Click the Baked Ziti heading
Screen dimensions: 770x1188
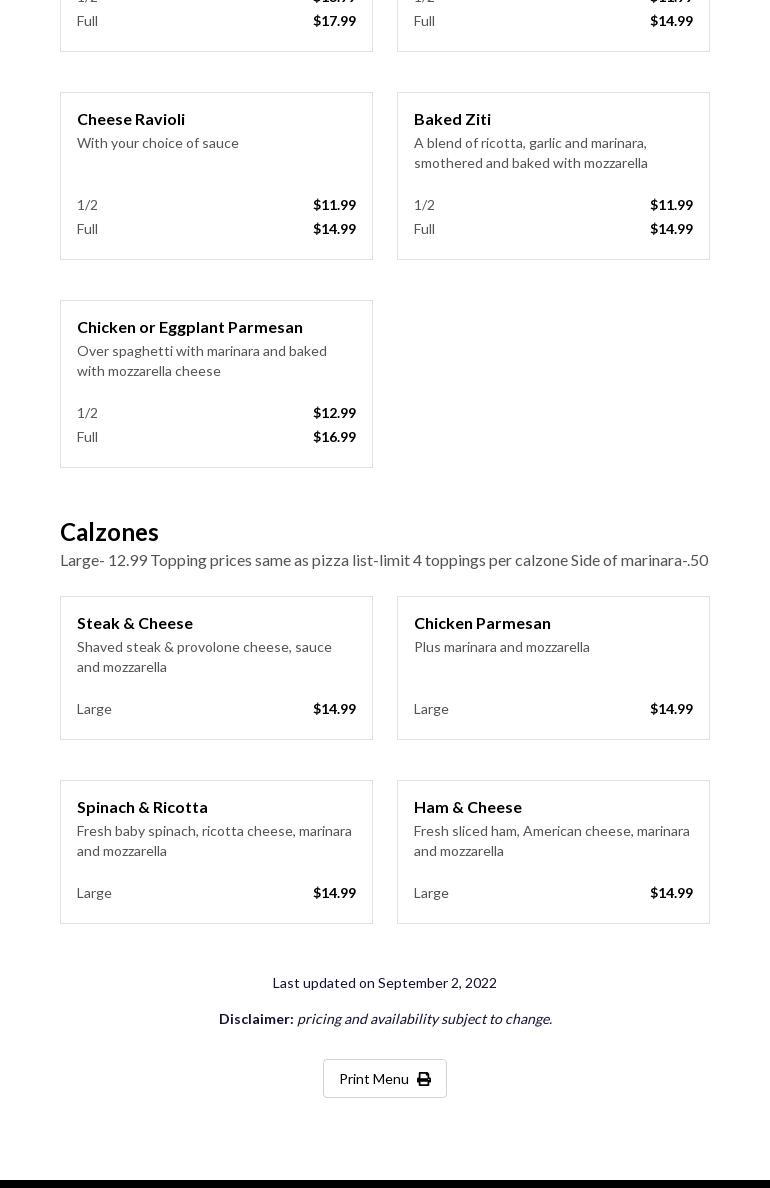coord(452,119)
